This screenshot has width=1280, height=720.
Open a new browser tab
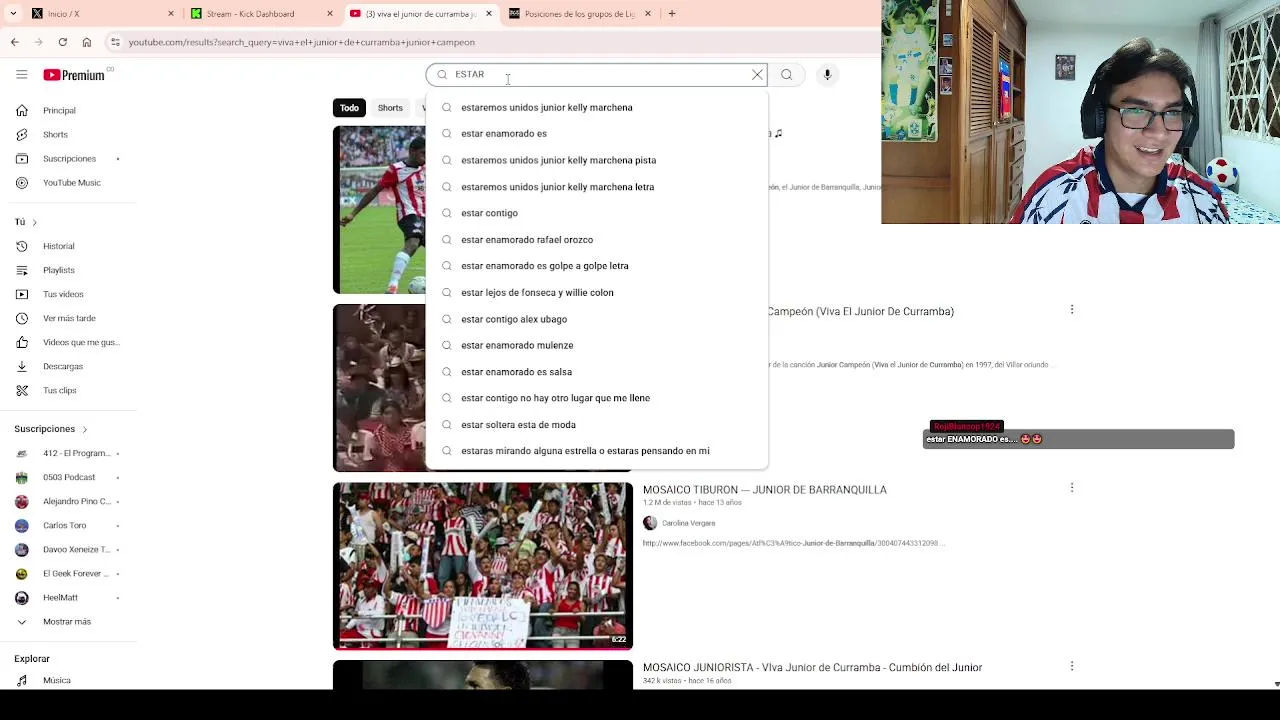click(672, 13)
